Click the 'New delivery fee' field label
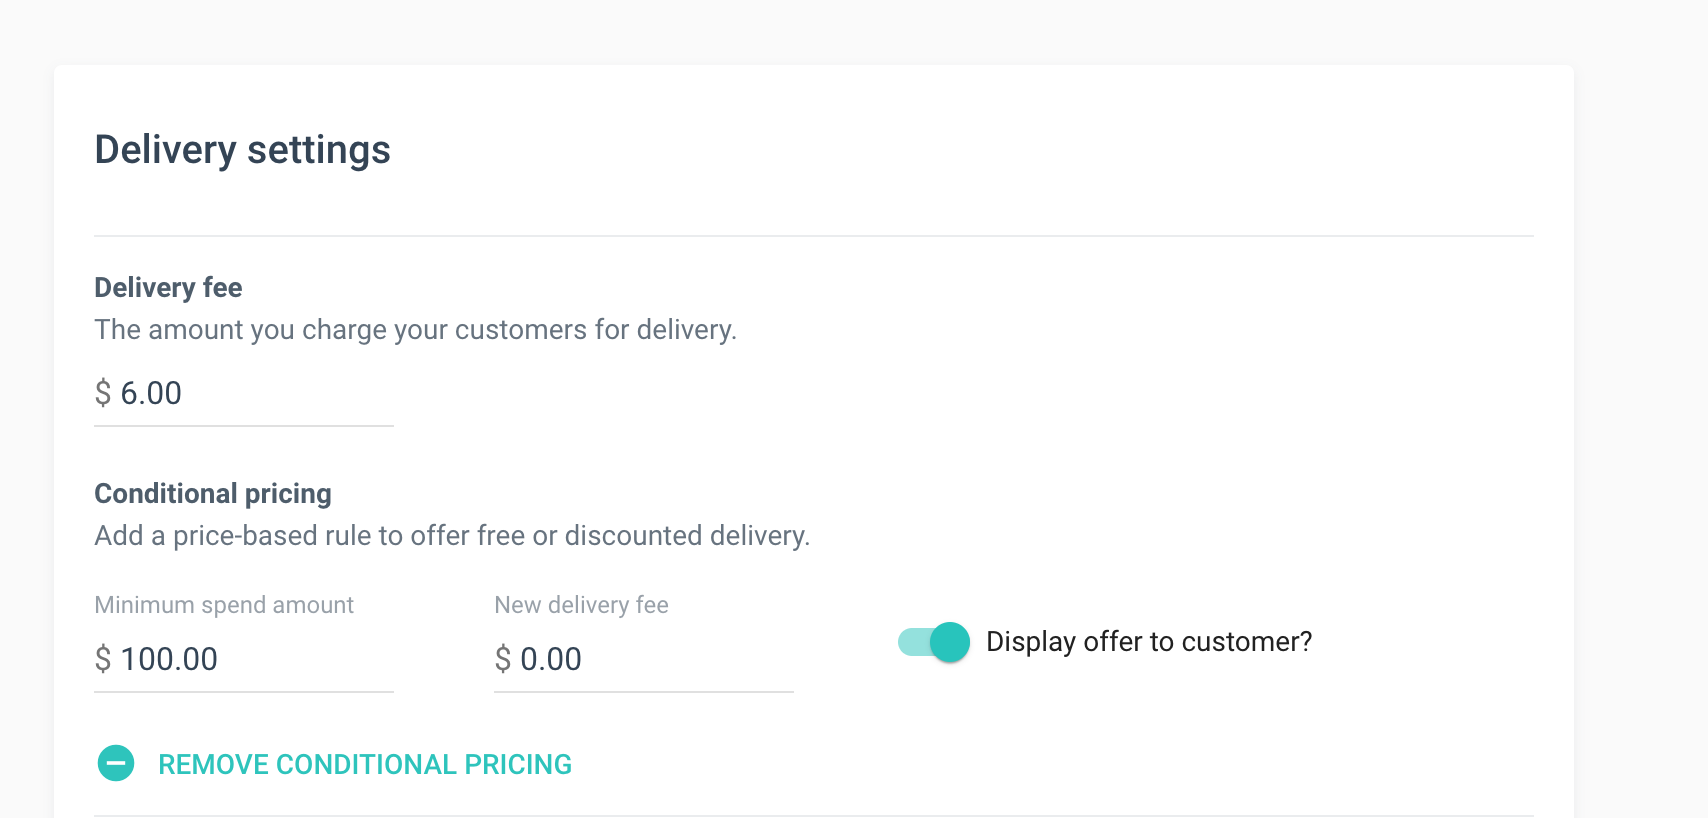 (581, 605)
